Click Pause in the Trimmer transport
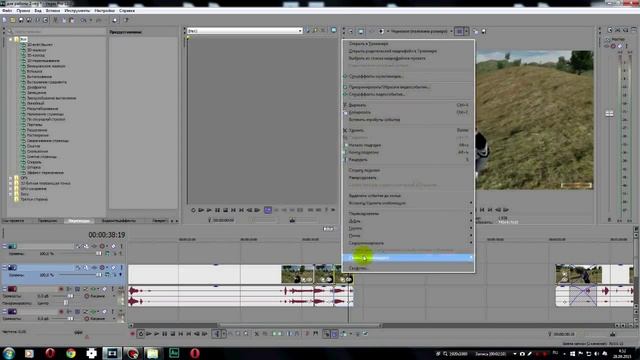The width and height of the screenshot is (640, 360). point(217,210)
